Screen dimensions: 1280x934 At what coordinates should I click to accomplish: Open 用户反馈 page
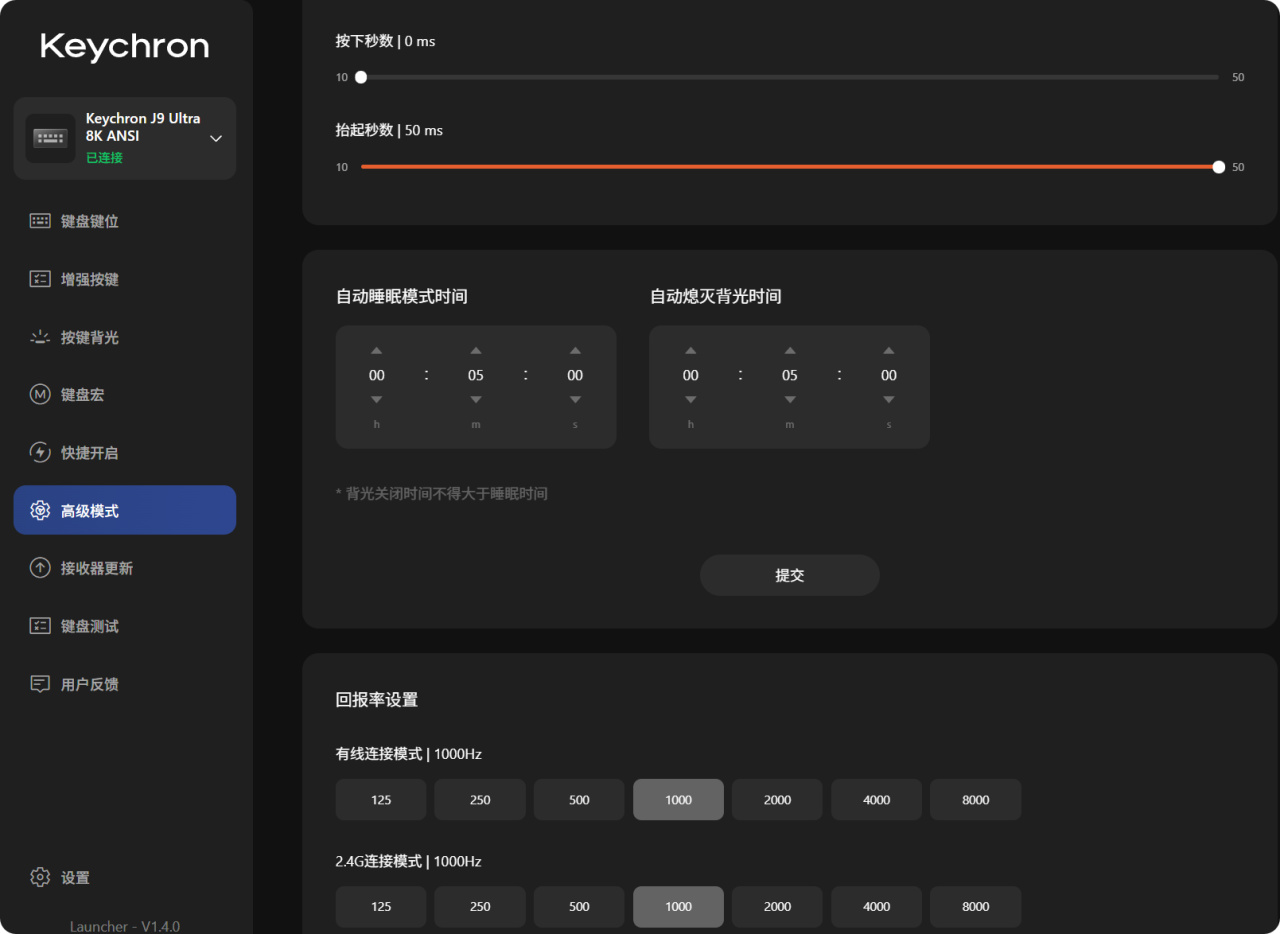pyautogui.click(x=125, y=684)
